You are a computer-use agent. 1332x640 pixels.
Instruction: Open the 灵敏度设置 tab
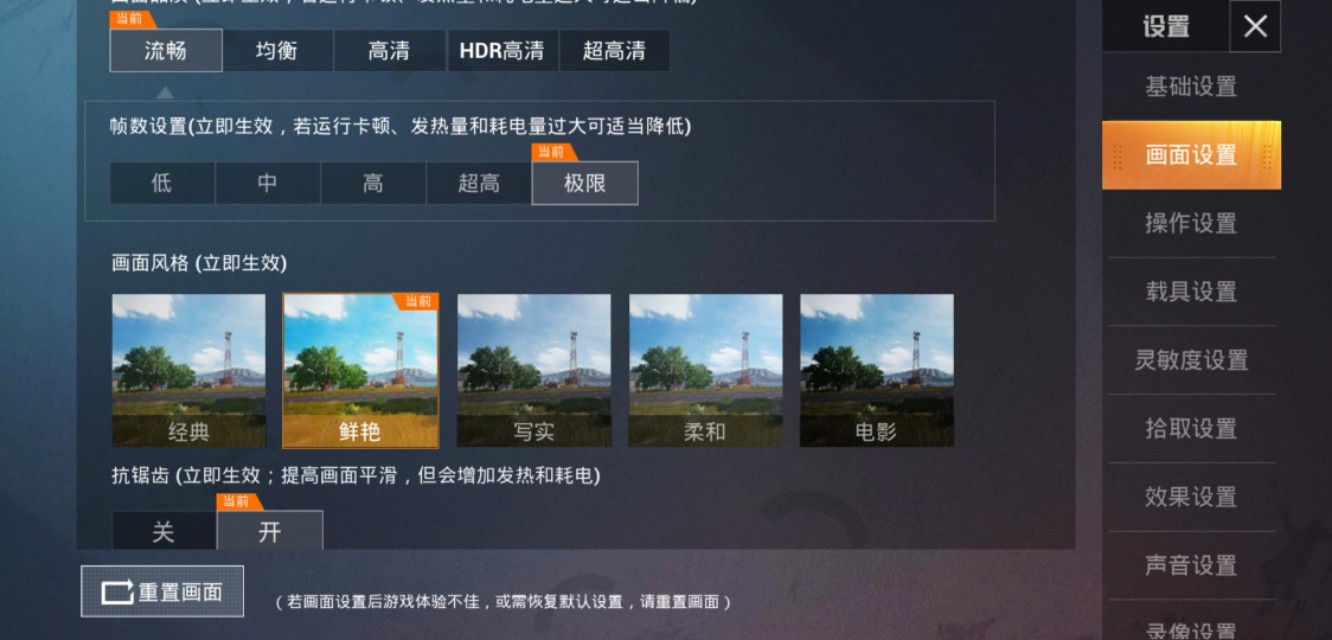1191,360
